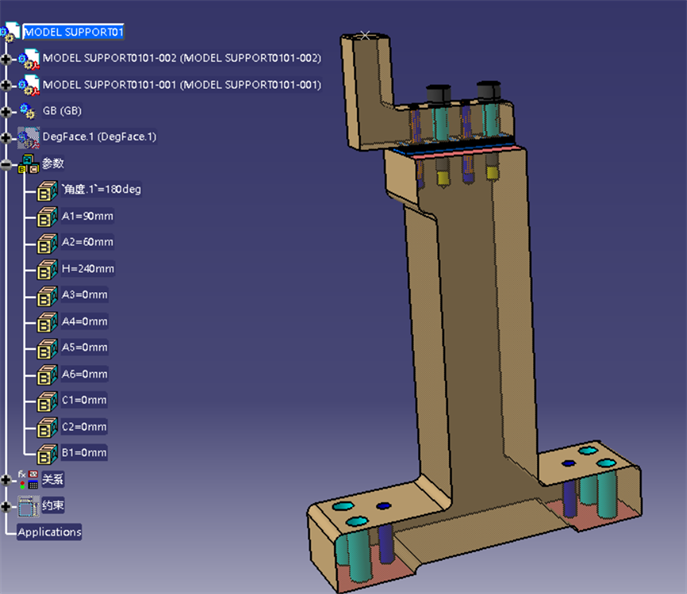The image size is (687, 594).
Task: Select the B1=0mm parameter label
Action: [x=84, y=453]
